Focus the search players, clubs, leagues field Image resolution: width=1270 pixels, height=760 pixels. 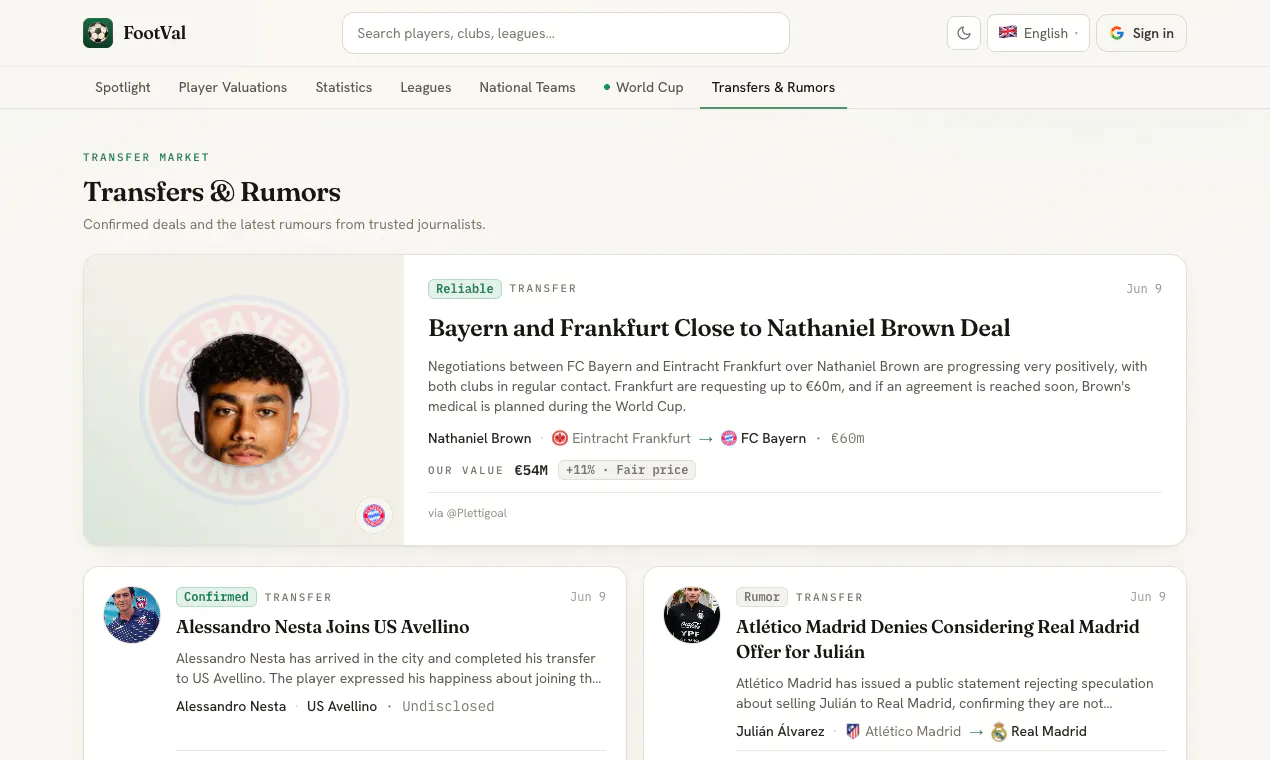(x=566, y=33)
